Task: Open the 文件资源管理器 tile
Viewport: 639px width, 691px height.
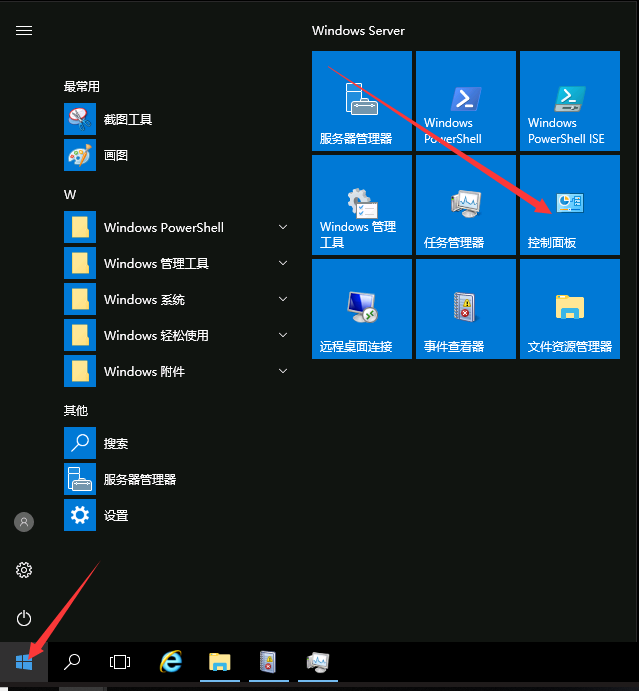Action: click(570, 309)
